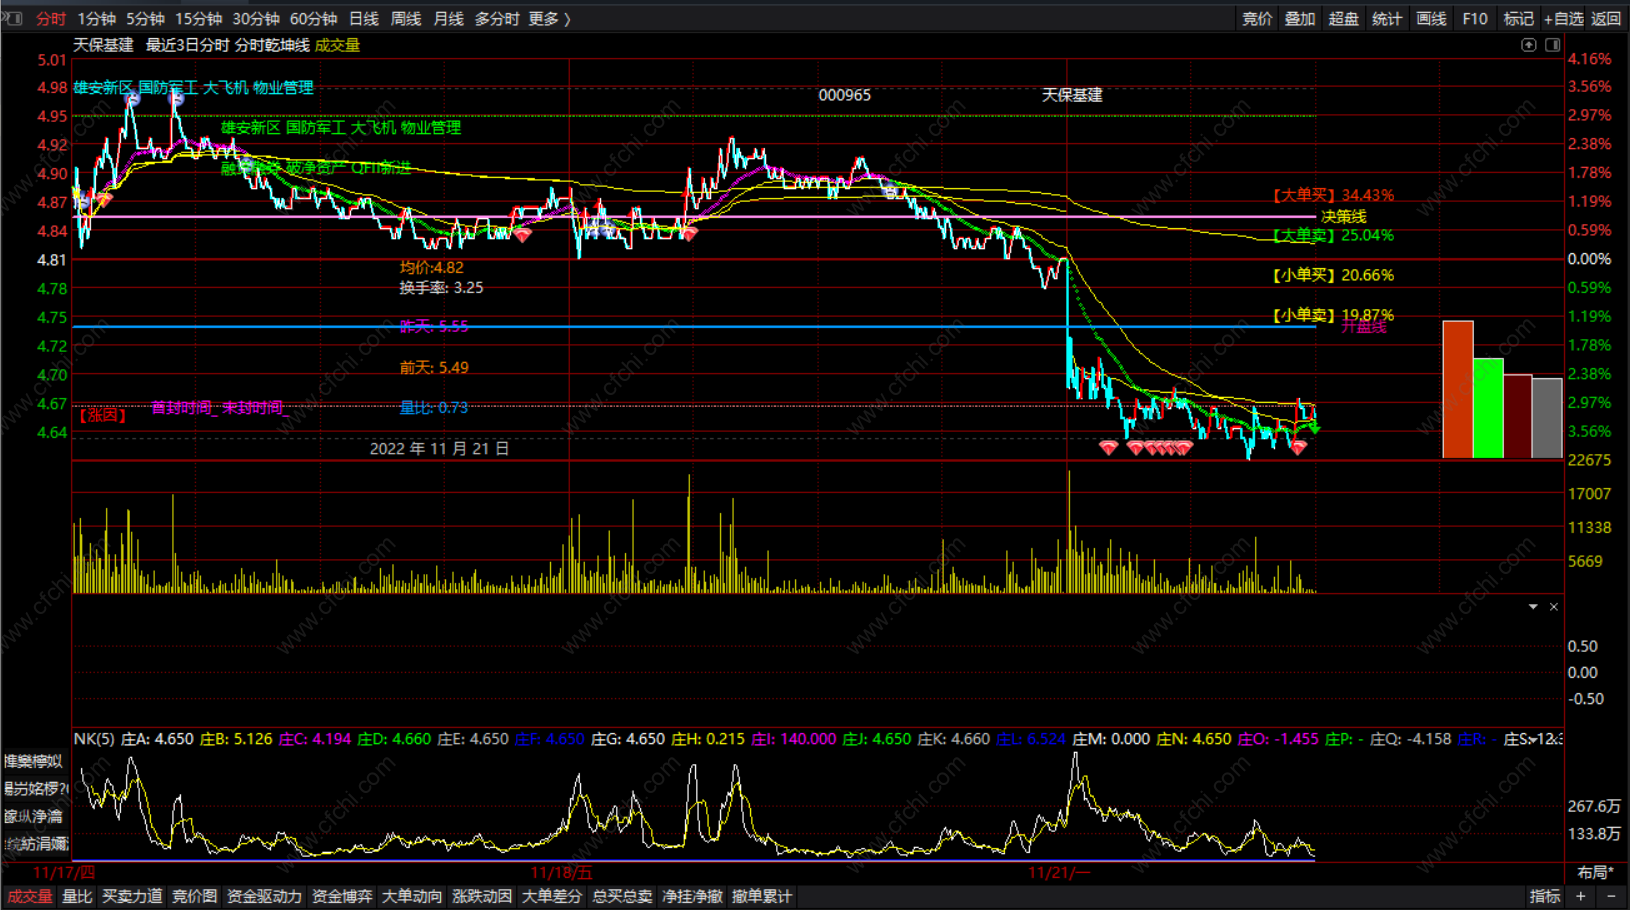Open the F10 company info button
The height and width of the screenshot is (910, 1630).
[x=1475, y=19]
